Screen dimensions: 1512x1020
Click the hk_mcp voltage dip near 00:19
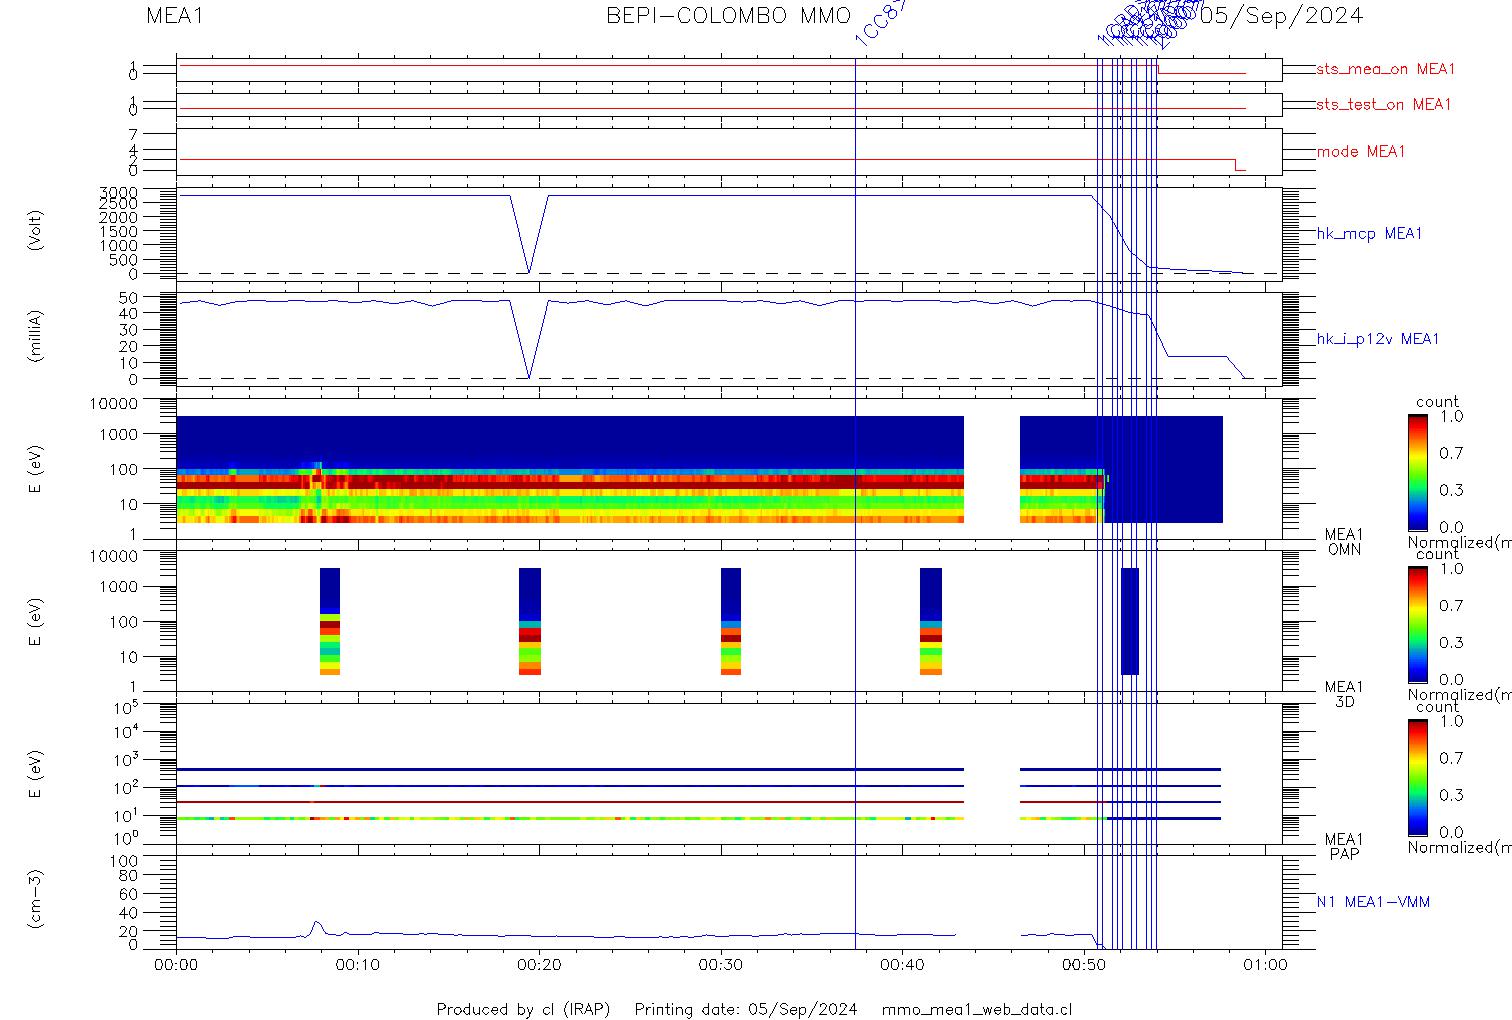[529, 234]
